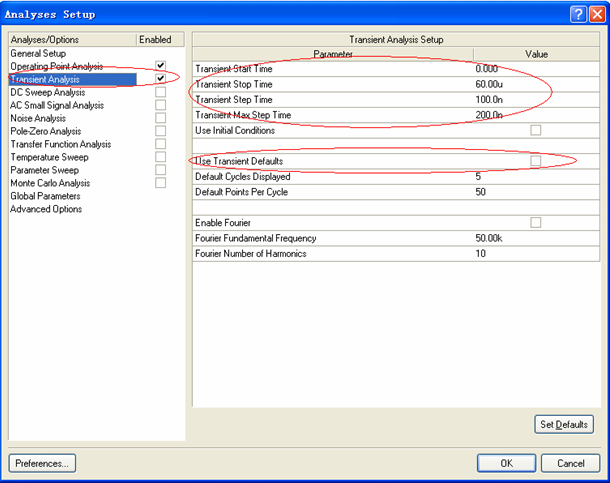The width and height of the screenshot is (610, 483).
Task: Click the Transient Max Step Time label
Action: tap(243, 115)
